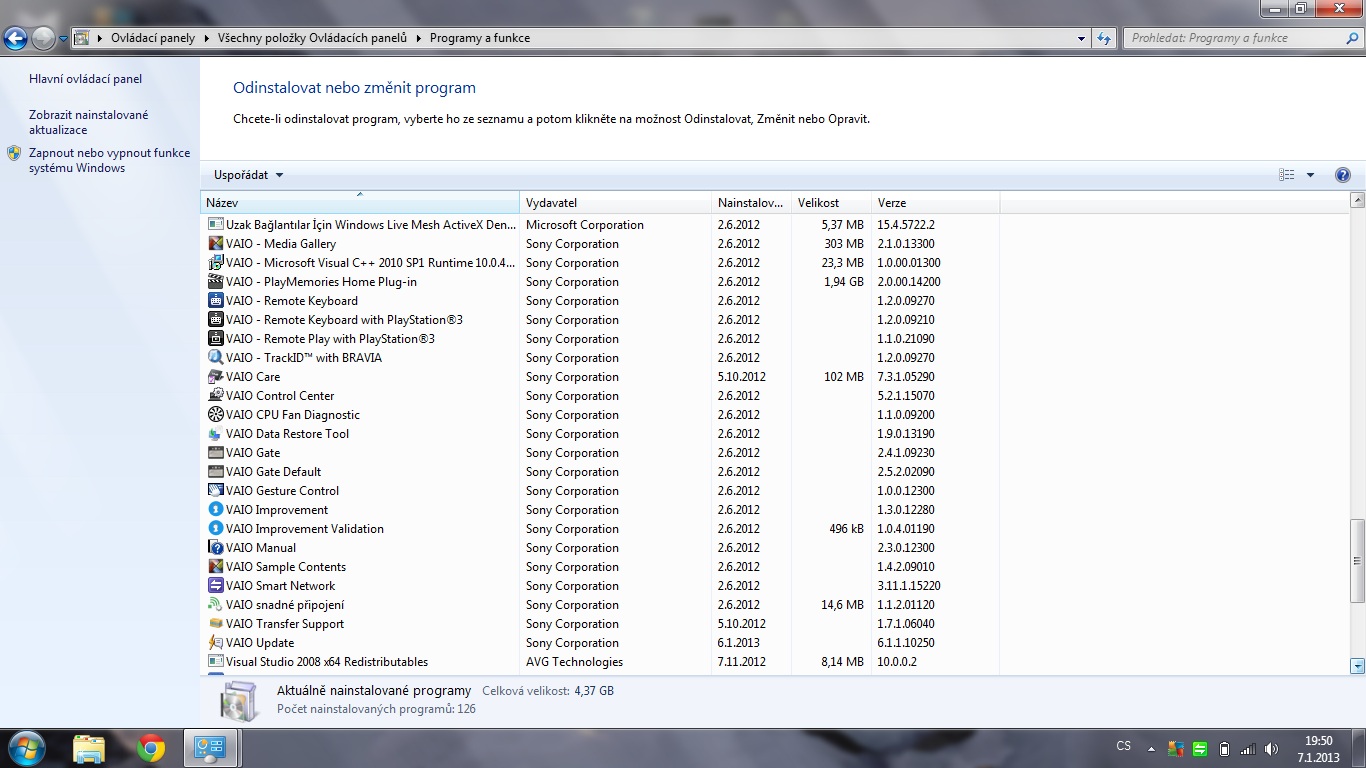Click the version cell 15.4.5722.2
Image resolution: width=1366 pixels, height=768 pixels.
click(x=906, y=225)
